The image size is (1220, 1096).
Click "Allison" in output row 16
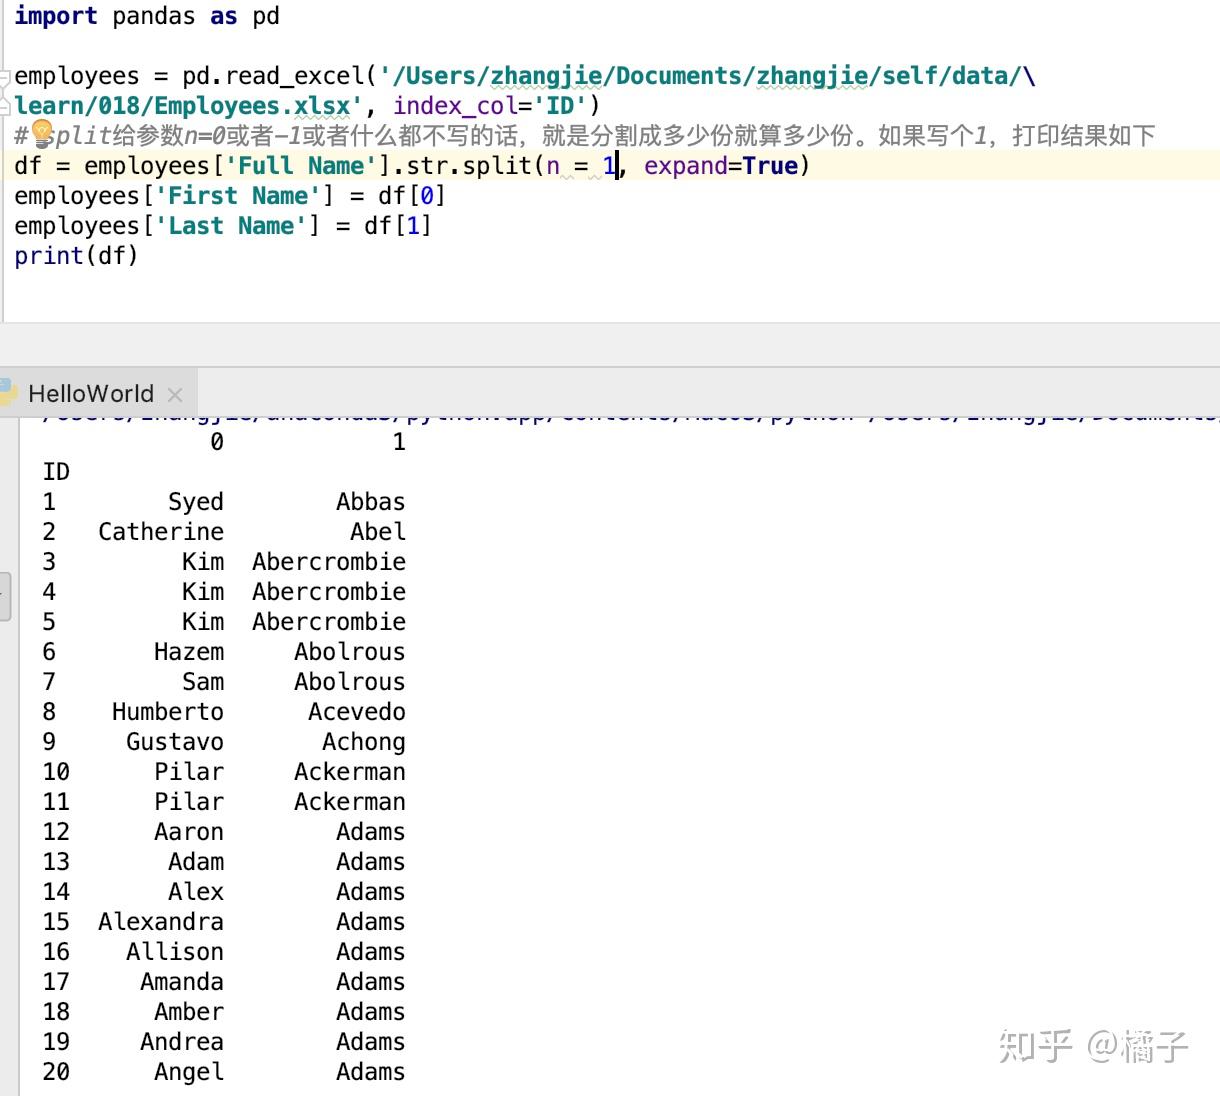[x=175, y=952]
